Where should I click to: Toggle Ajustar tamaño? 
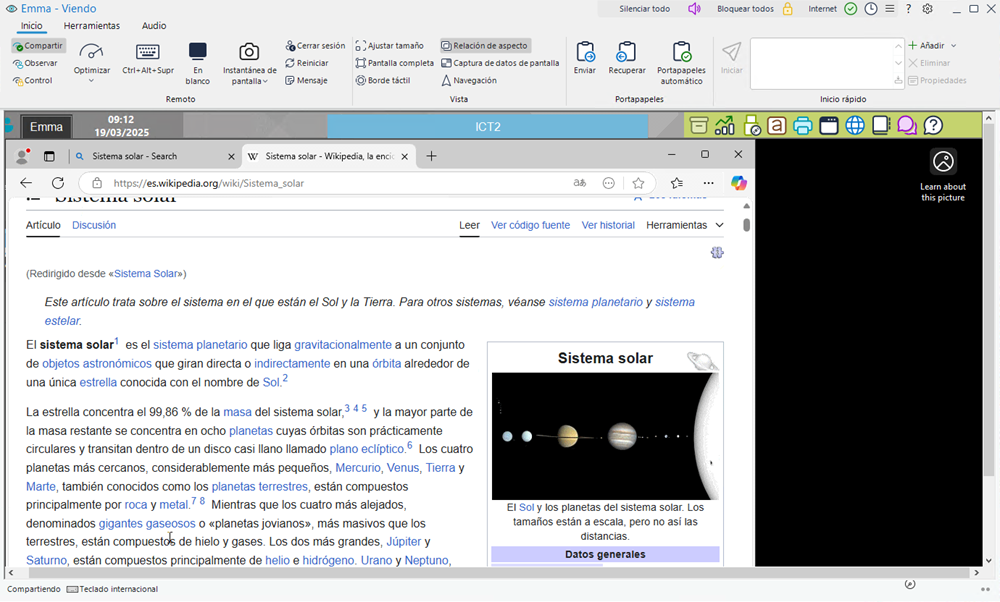click(390, 46)
